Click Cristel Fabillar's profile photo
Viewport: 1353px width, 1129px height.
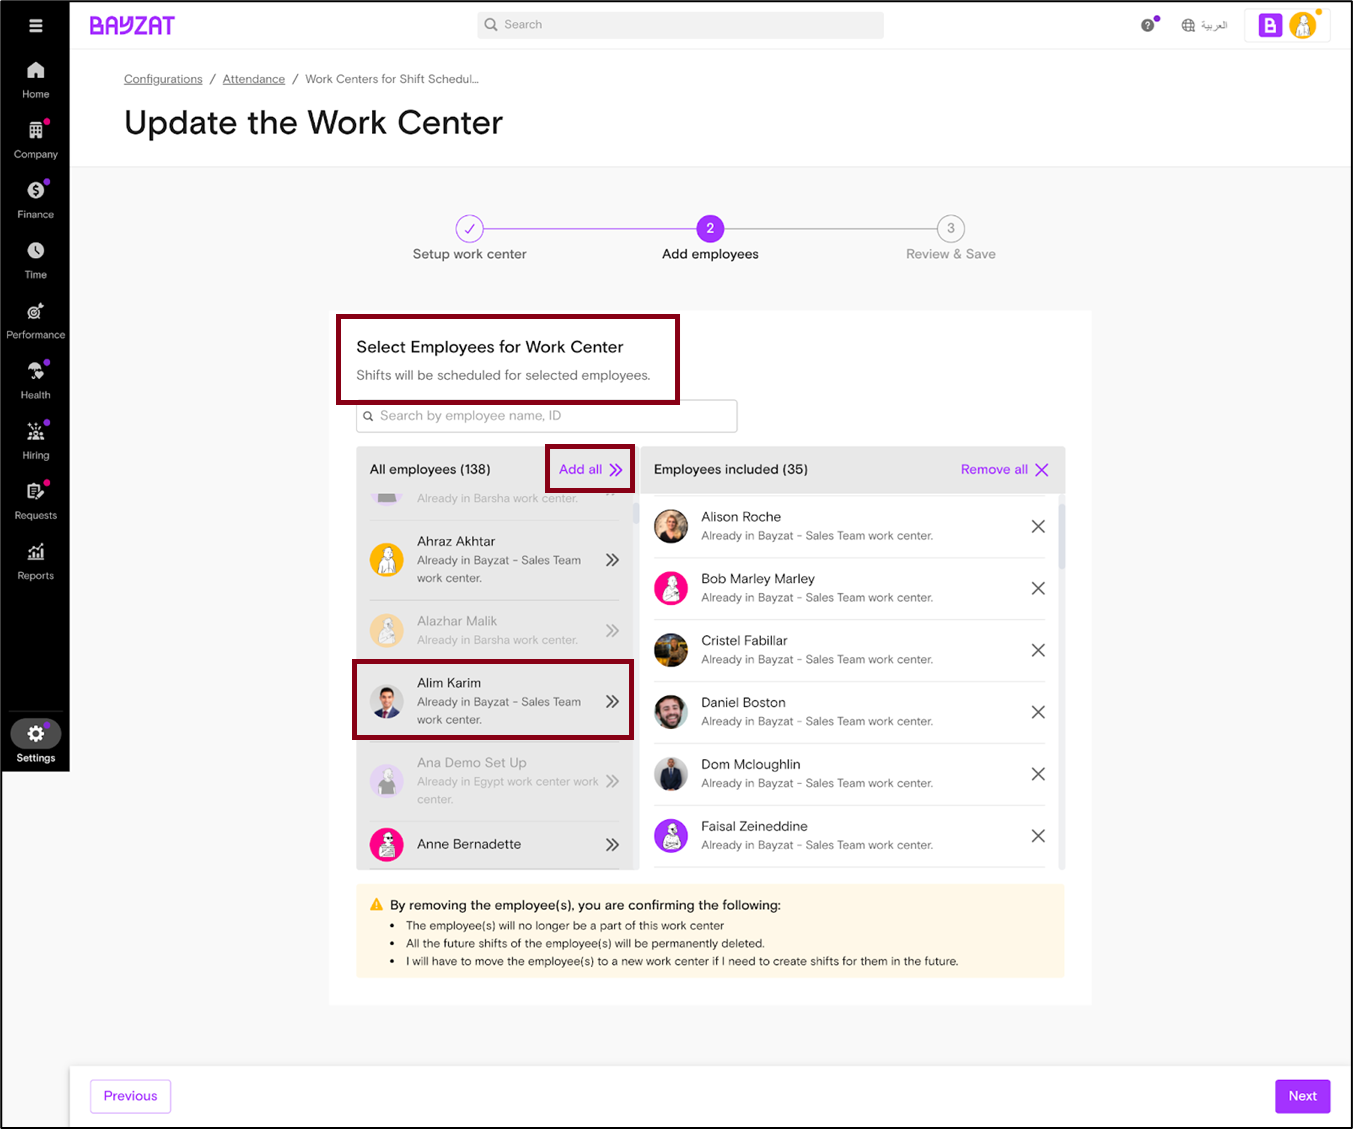point(671,650)
